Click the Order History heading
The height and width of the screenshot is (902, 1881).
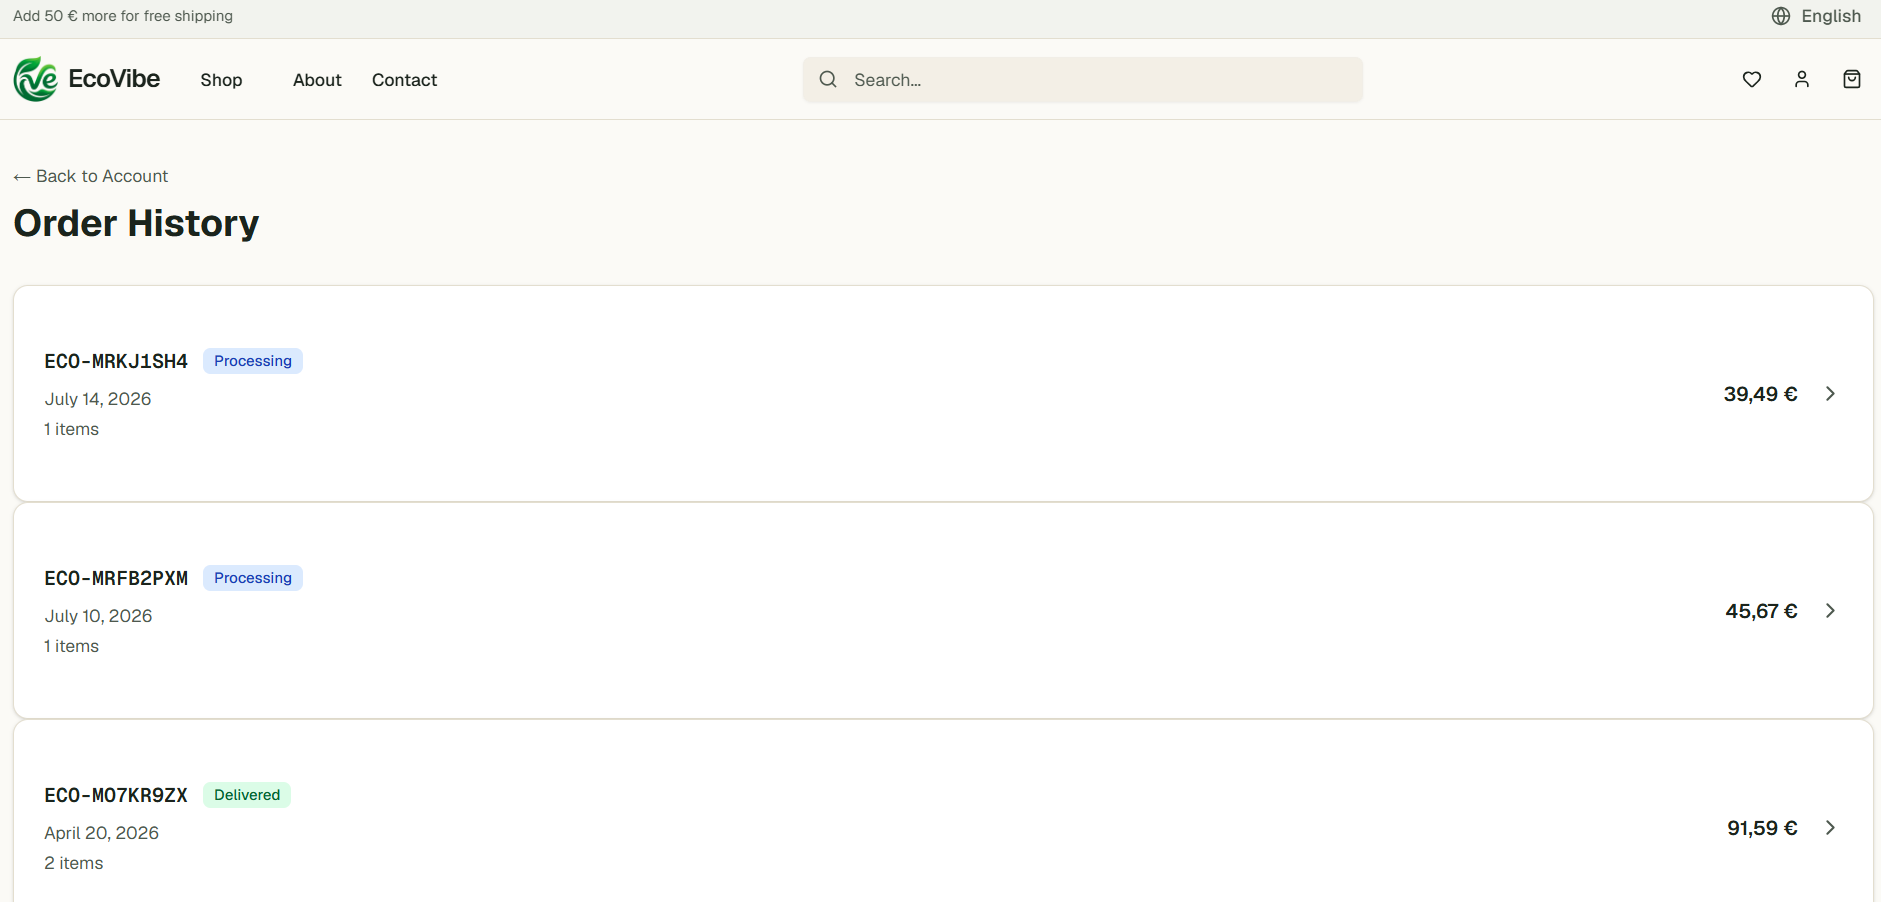136,223
